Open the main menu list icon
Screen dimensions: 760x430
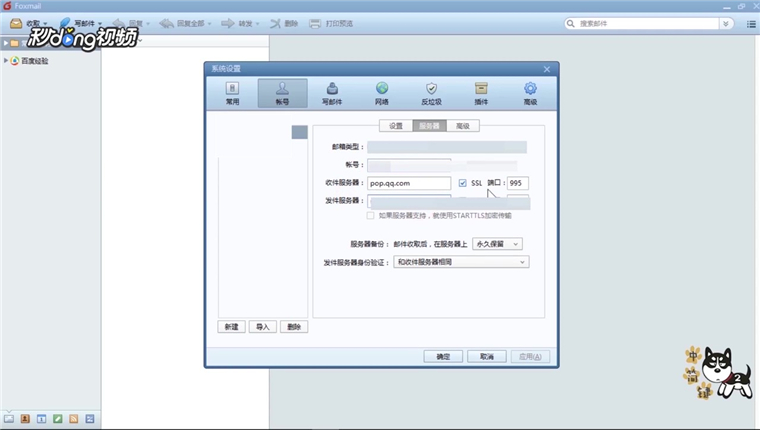tap(751, 24)
